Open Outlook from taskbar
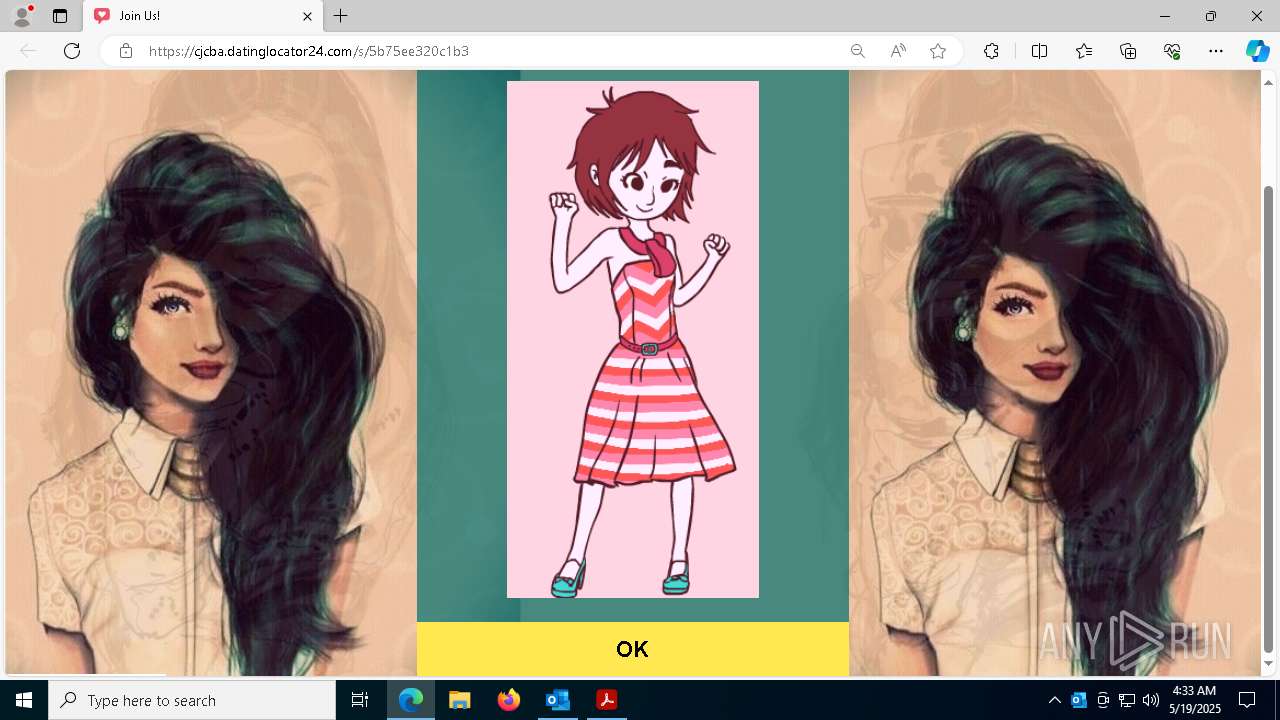The height and width of the screenshot is (720, 1280). (x=557, y=700)
